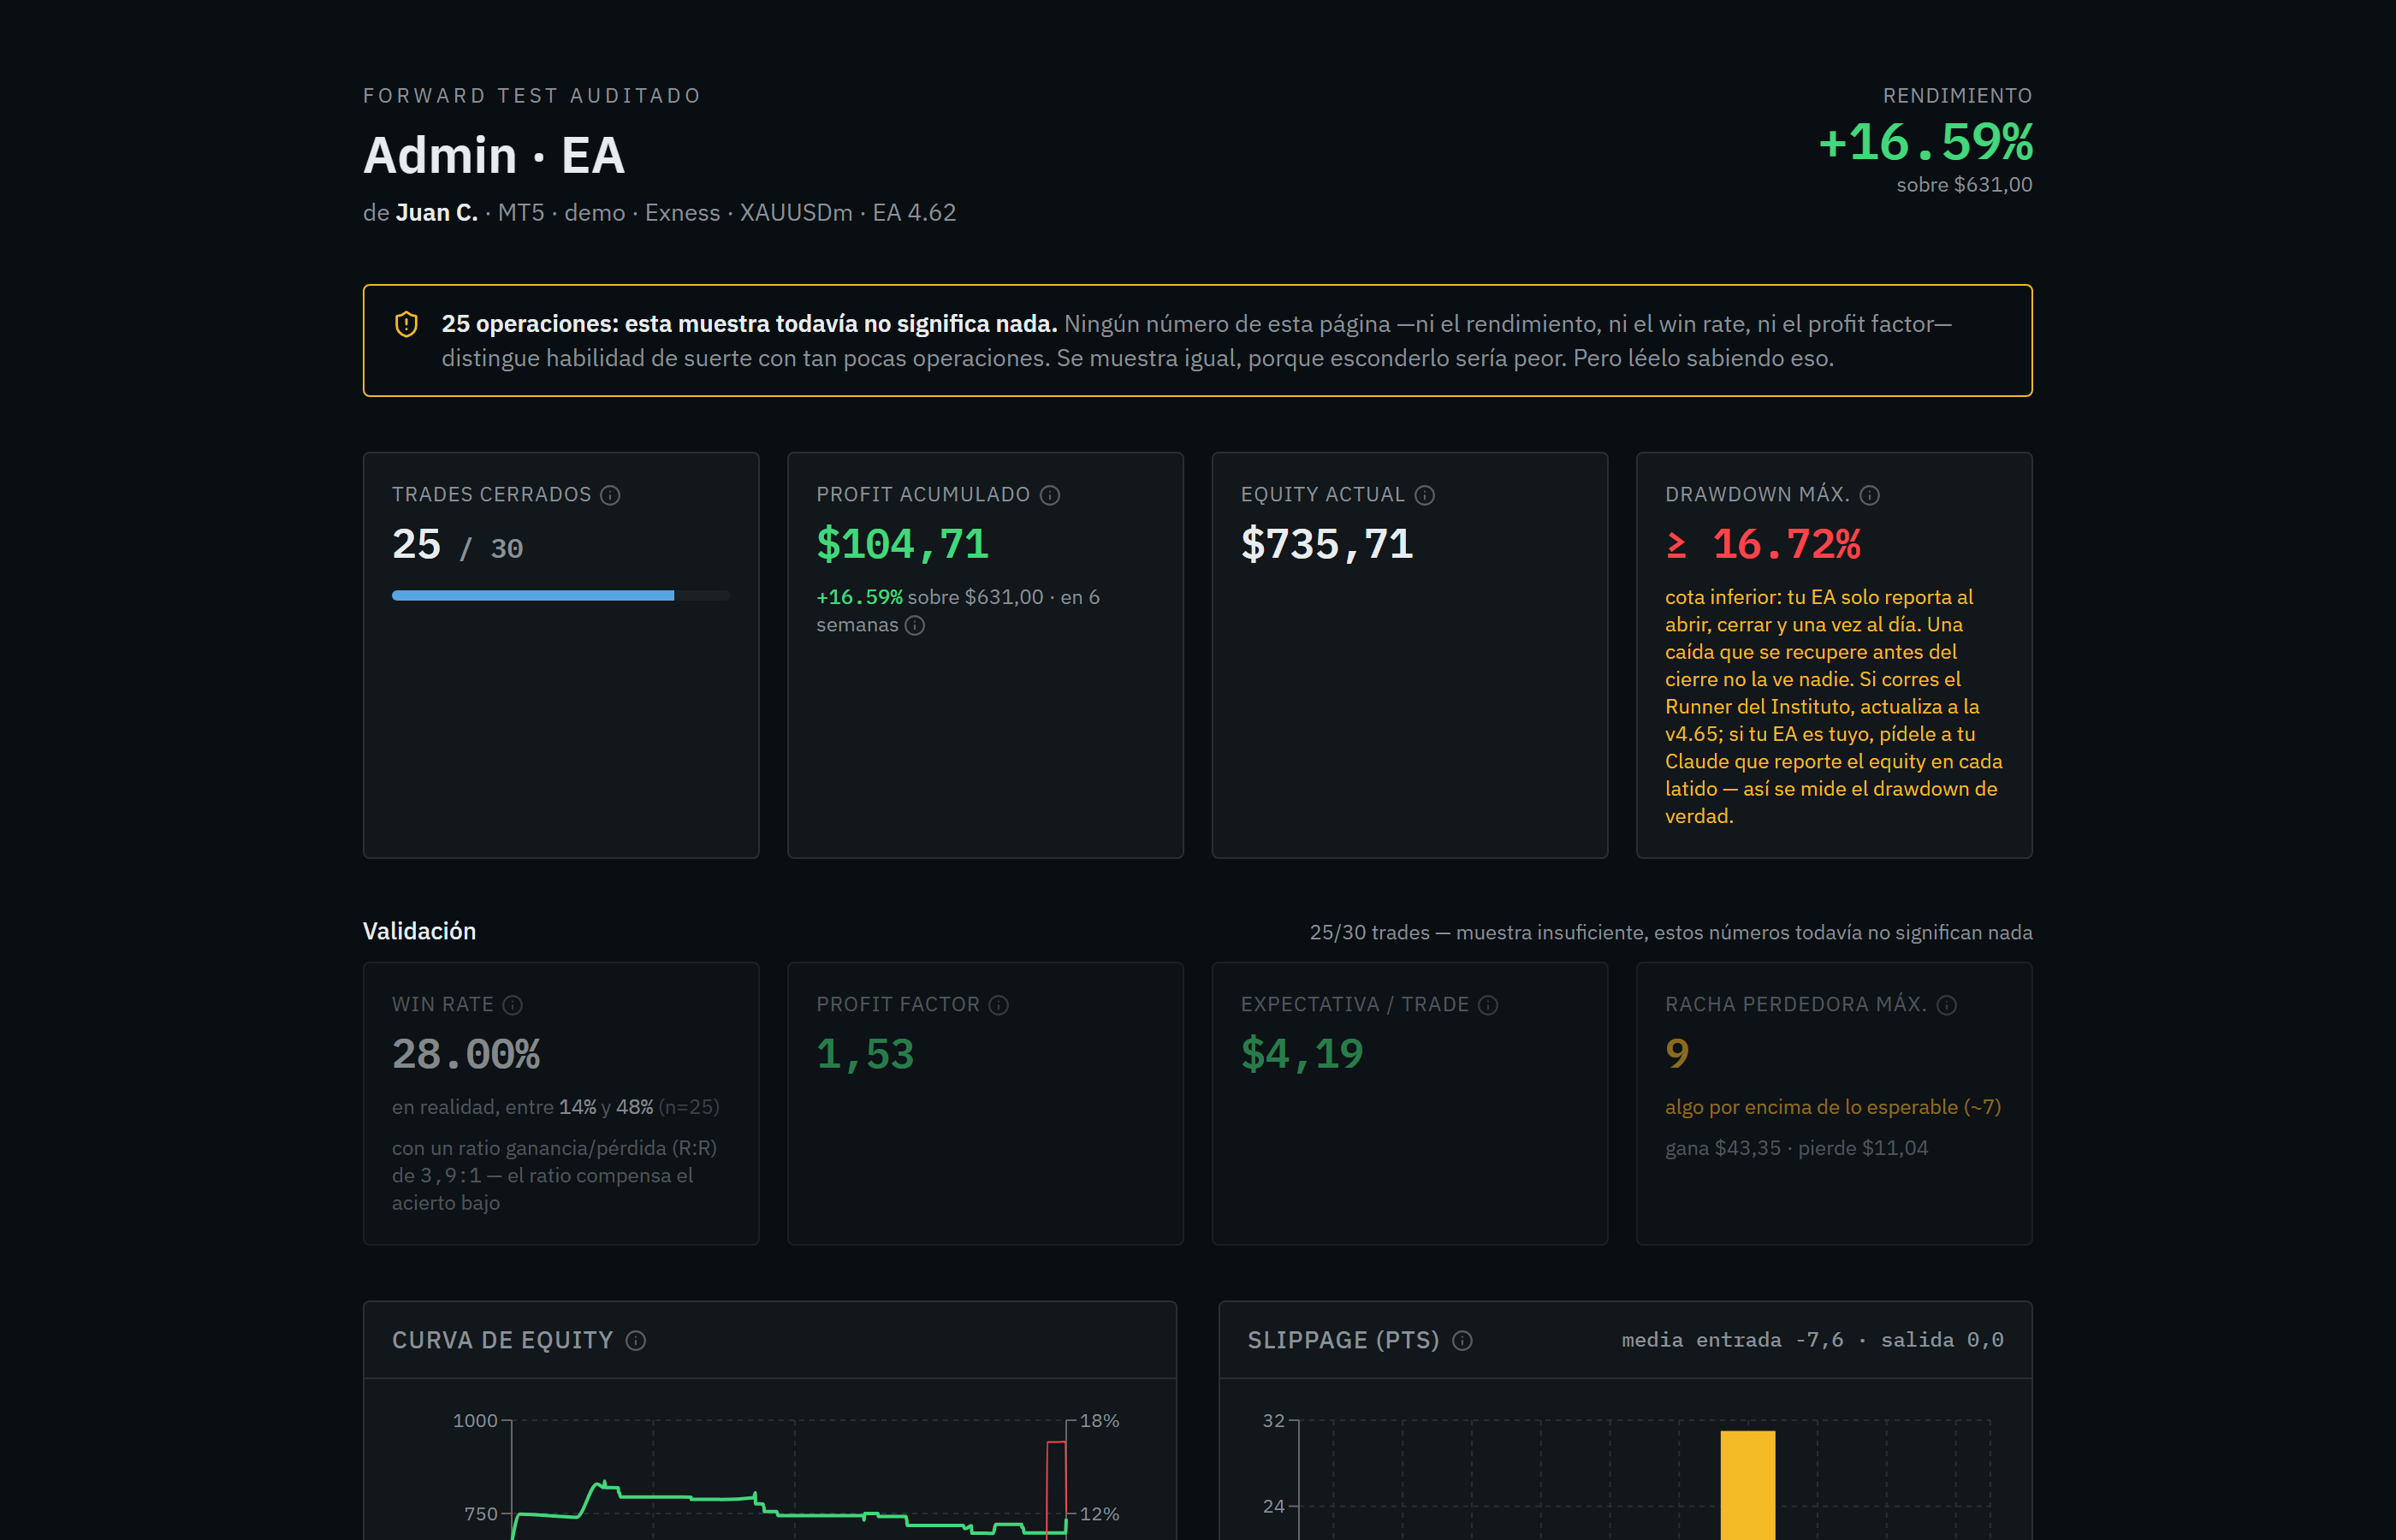Click the '18%' axis label on equity chart
Viewport: 2396px width, 1540px height.
point(1099,1421)
